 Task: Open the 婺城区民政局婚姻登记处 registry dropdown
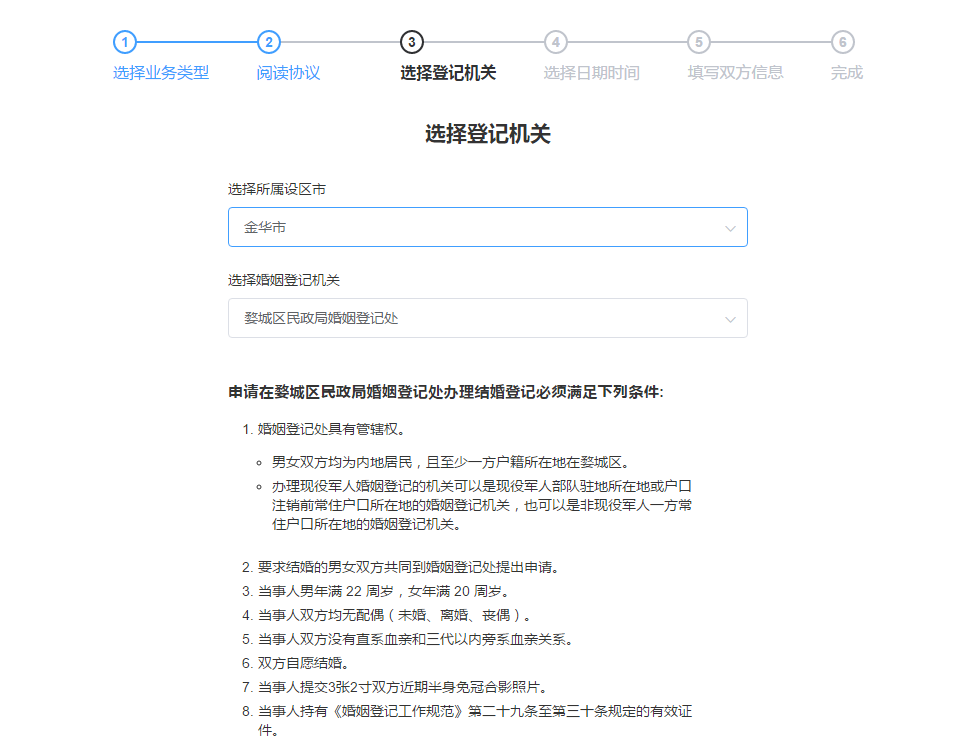(470, 318)
